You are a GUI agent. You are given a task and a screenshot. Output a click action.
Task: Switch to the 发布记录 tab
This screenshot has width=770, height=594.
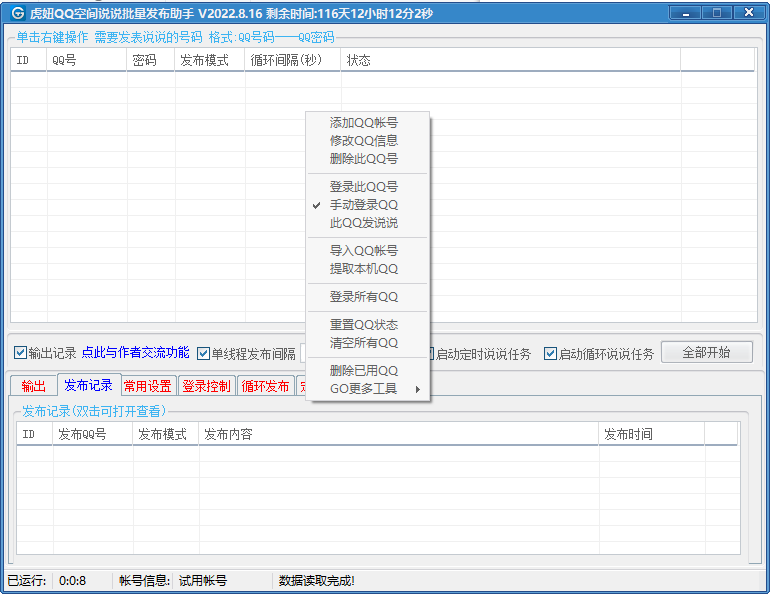click(x=89, y=385)
